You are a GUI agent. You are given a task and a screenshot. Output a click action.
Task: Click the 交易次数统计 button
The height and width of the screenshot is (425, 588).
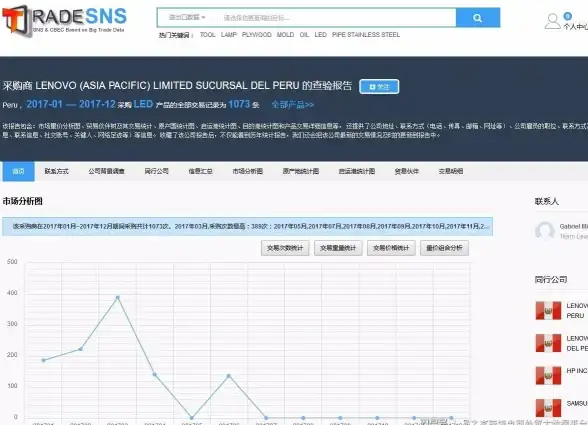285,248
